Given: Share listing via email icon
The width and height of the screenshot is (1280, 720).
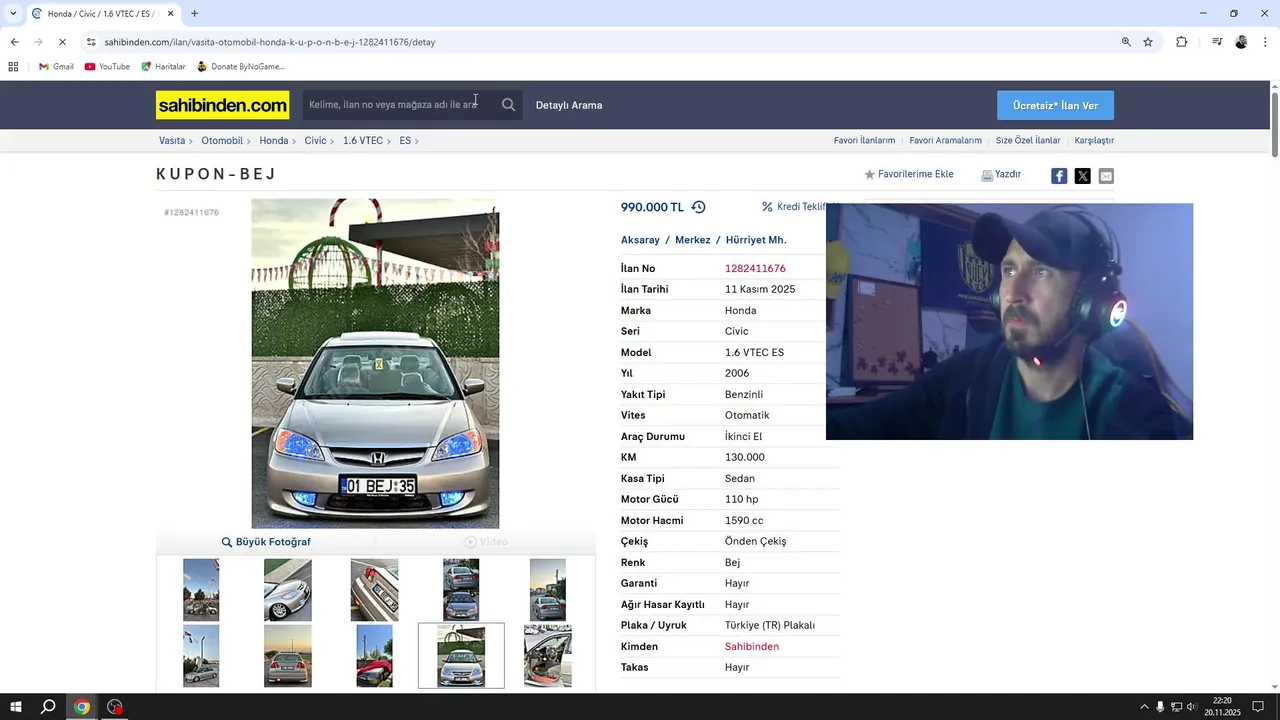Looking at the screenshot, I should [1106, 176].
